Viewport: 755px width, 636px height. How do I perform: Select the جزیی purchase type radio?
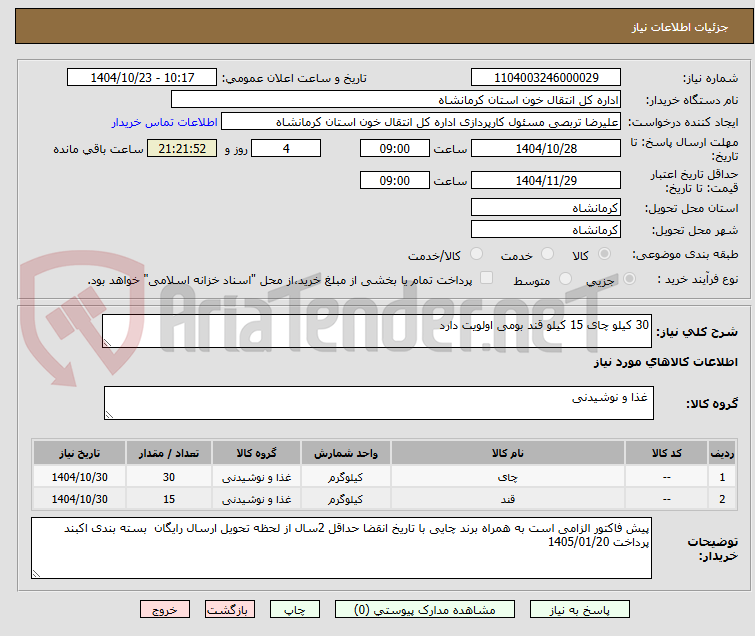629,279
